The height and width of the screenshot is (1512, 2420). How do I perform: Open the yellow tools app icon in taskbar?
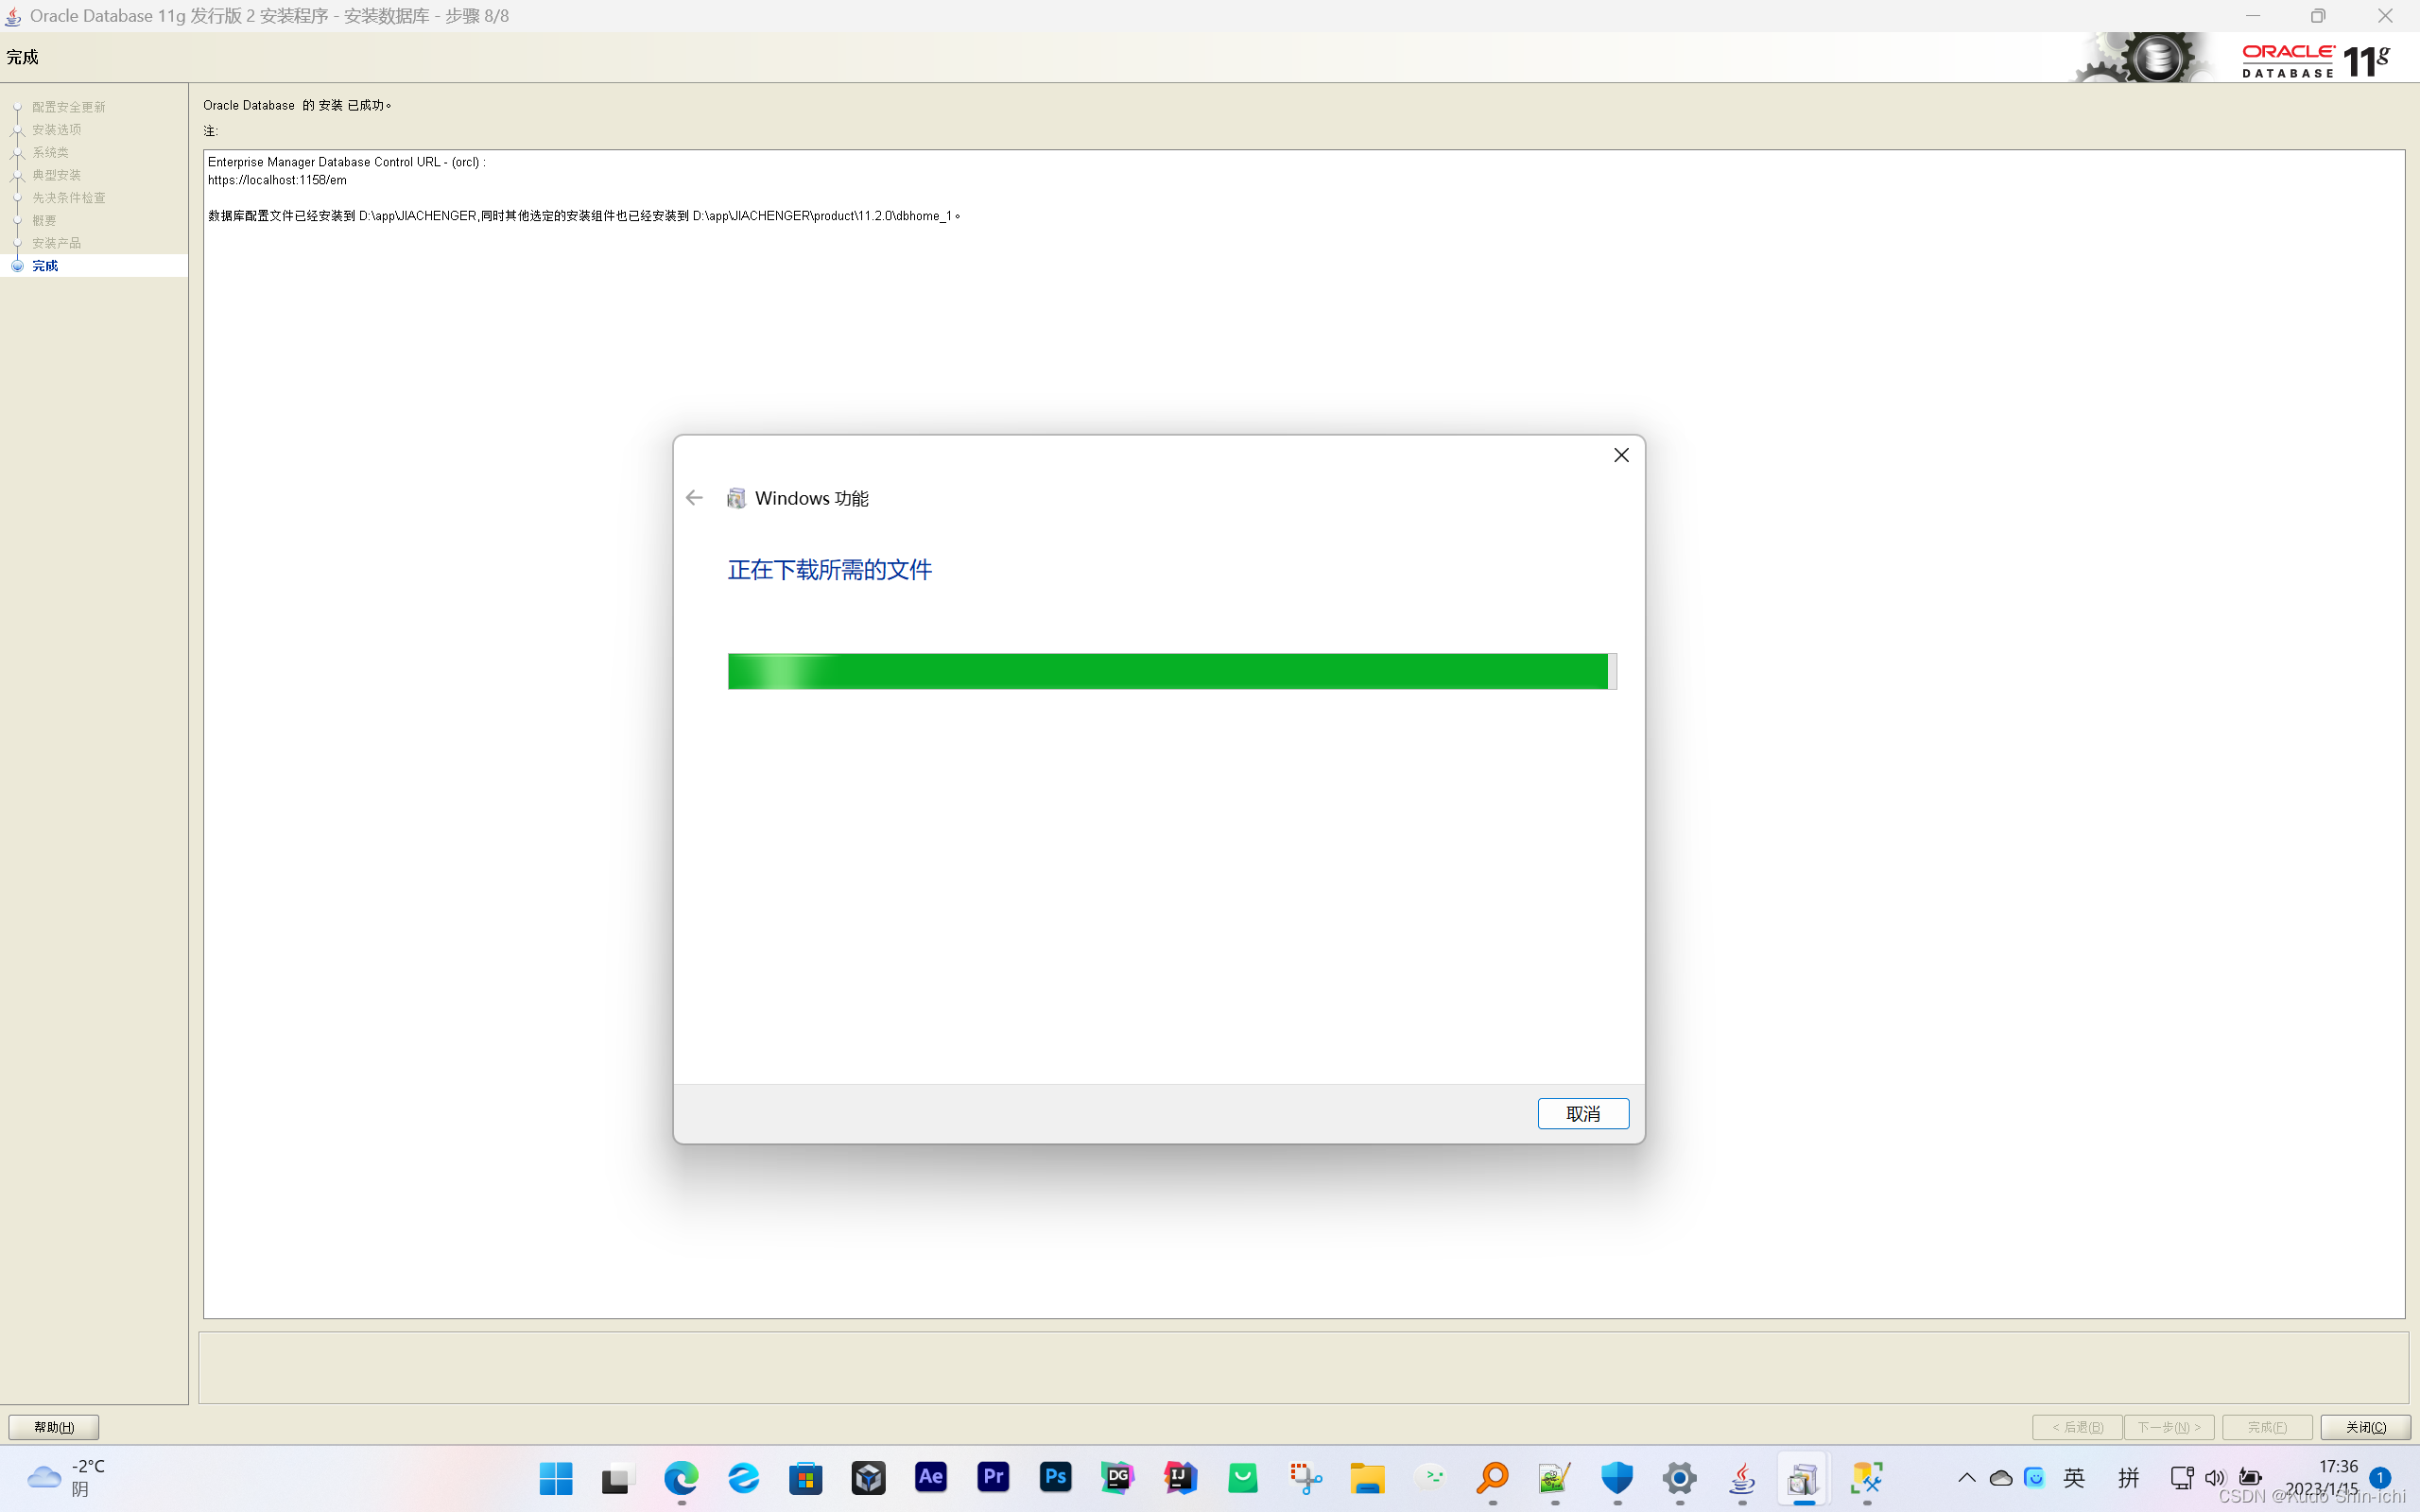click(x=1867, y=1477)
